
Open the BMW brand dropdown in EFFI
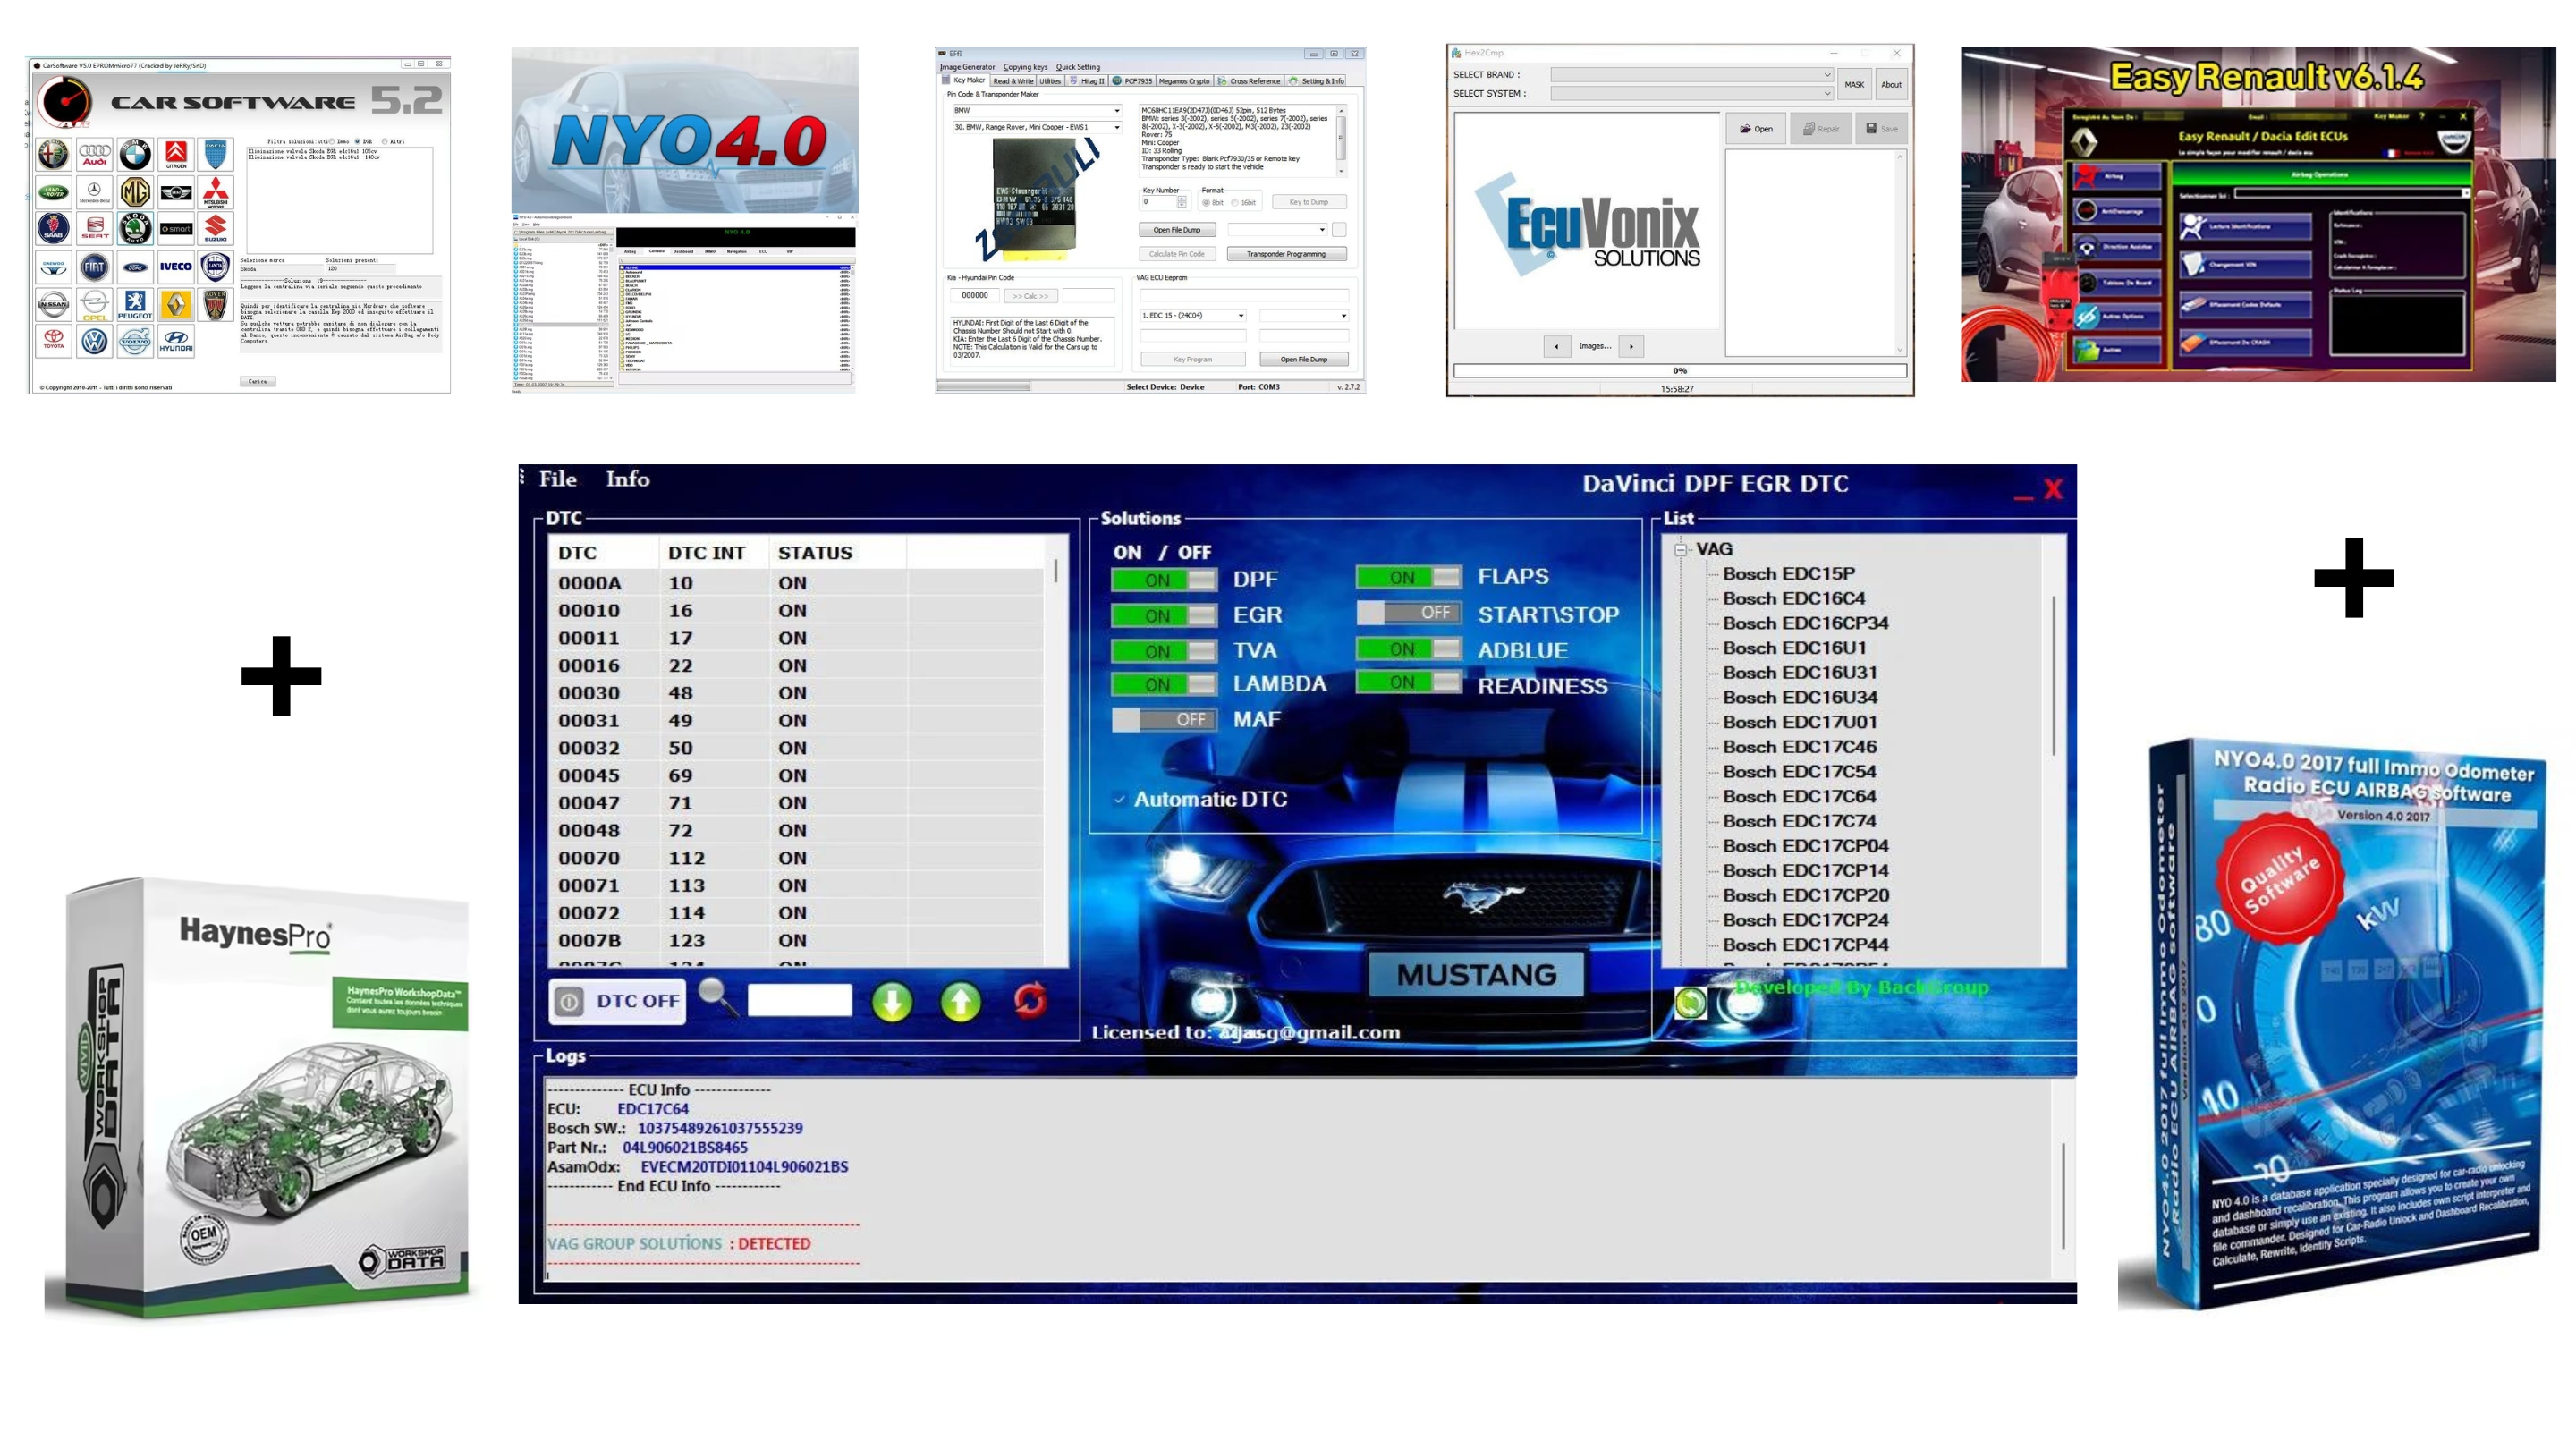(x=1036, y=111)
